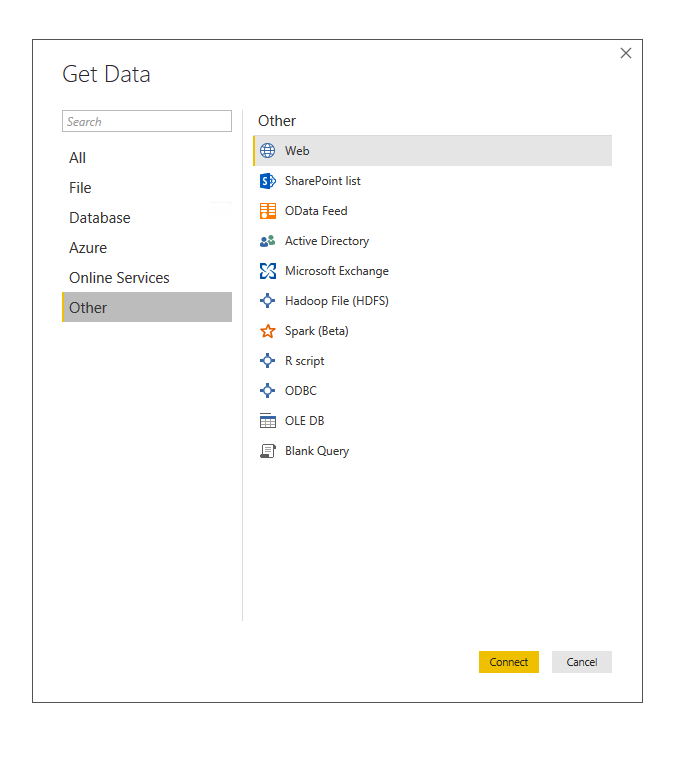Click the Blank Query scroll icon
Screen dimensions: 681x760
coord(268,451)
